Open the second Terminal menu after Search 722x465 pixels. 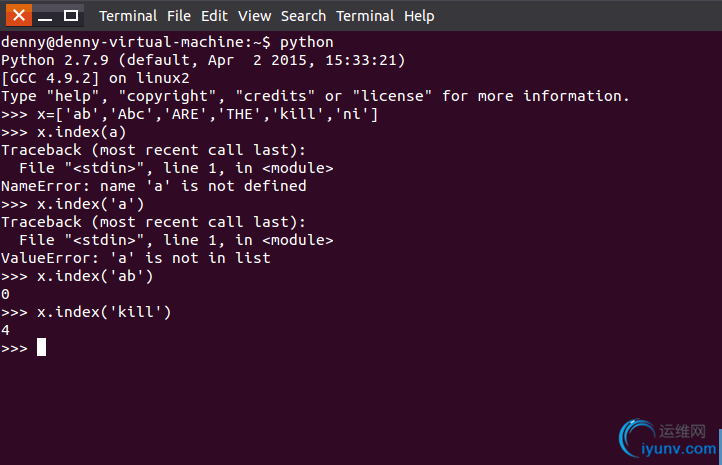tap(365, 16)
